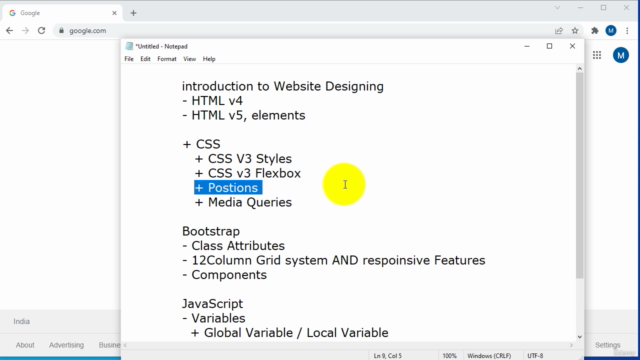
Task: Click Notepad horizontal scroll right arrow
Action: (571, 345)
